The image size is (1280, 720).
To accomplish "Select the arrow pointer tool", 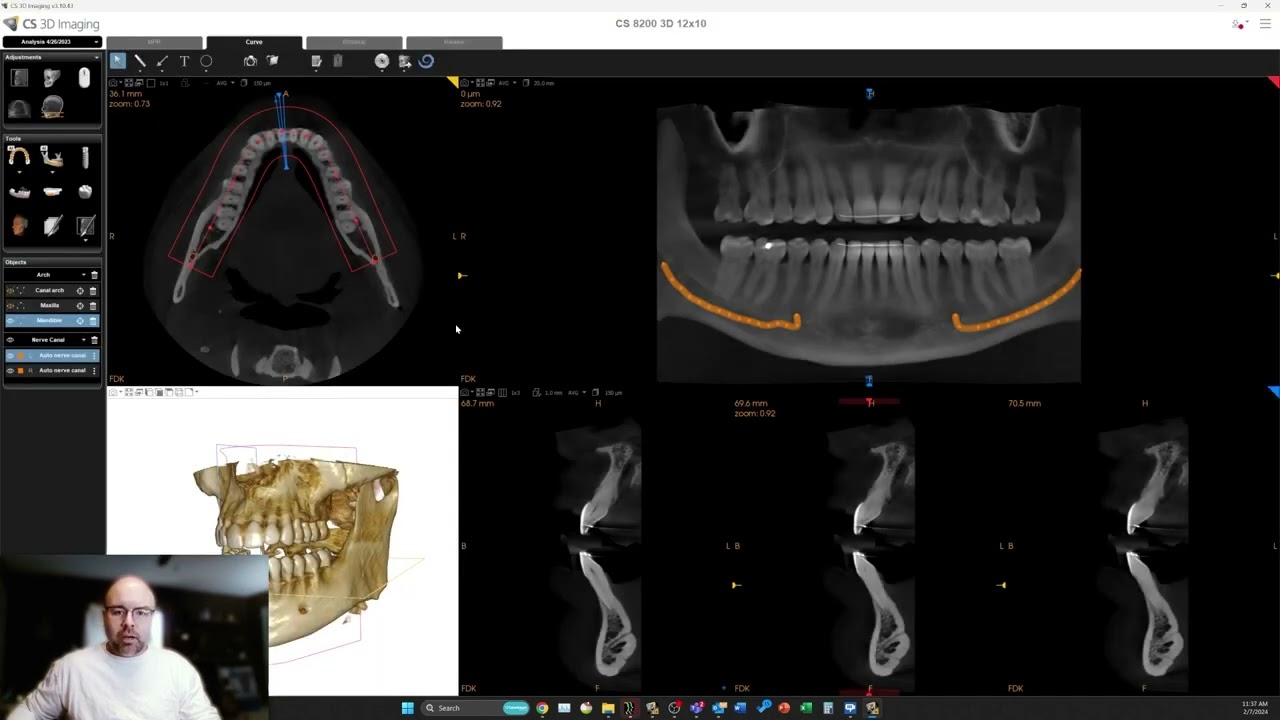I will pos(117,61).
